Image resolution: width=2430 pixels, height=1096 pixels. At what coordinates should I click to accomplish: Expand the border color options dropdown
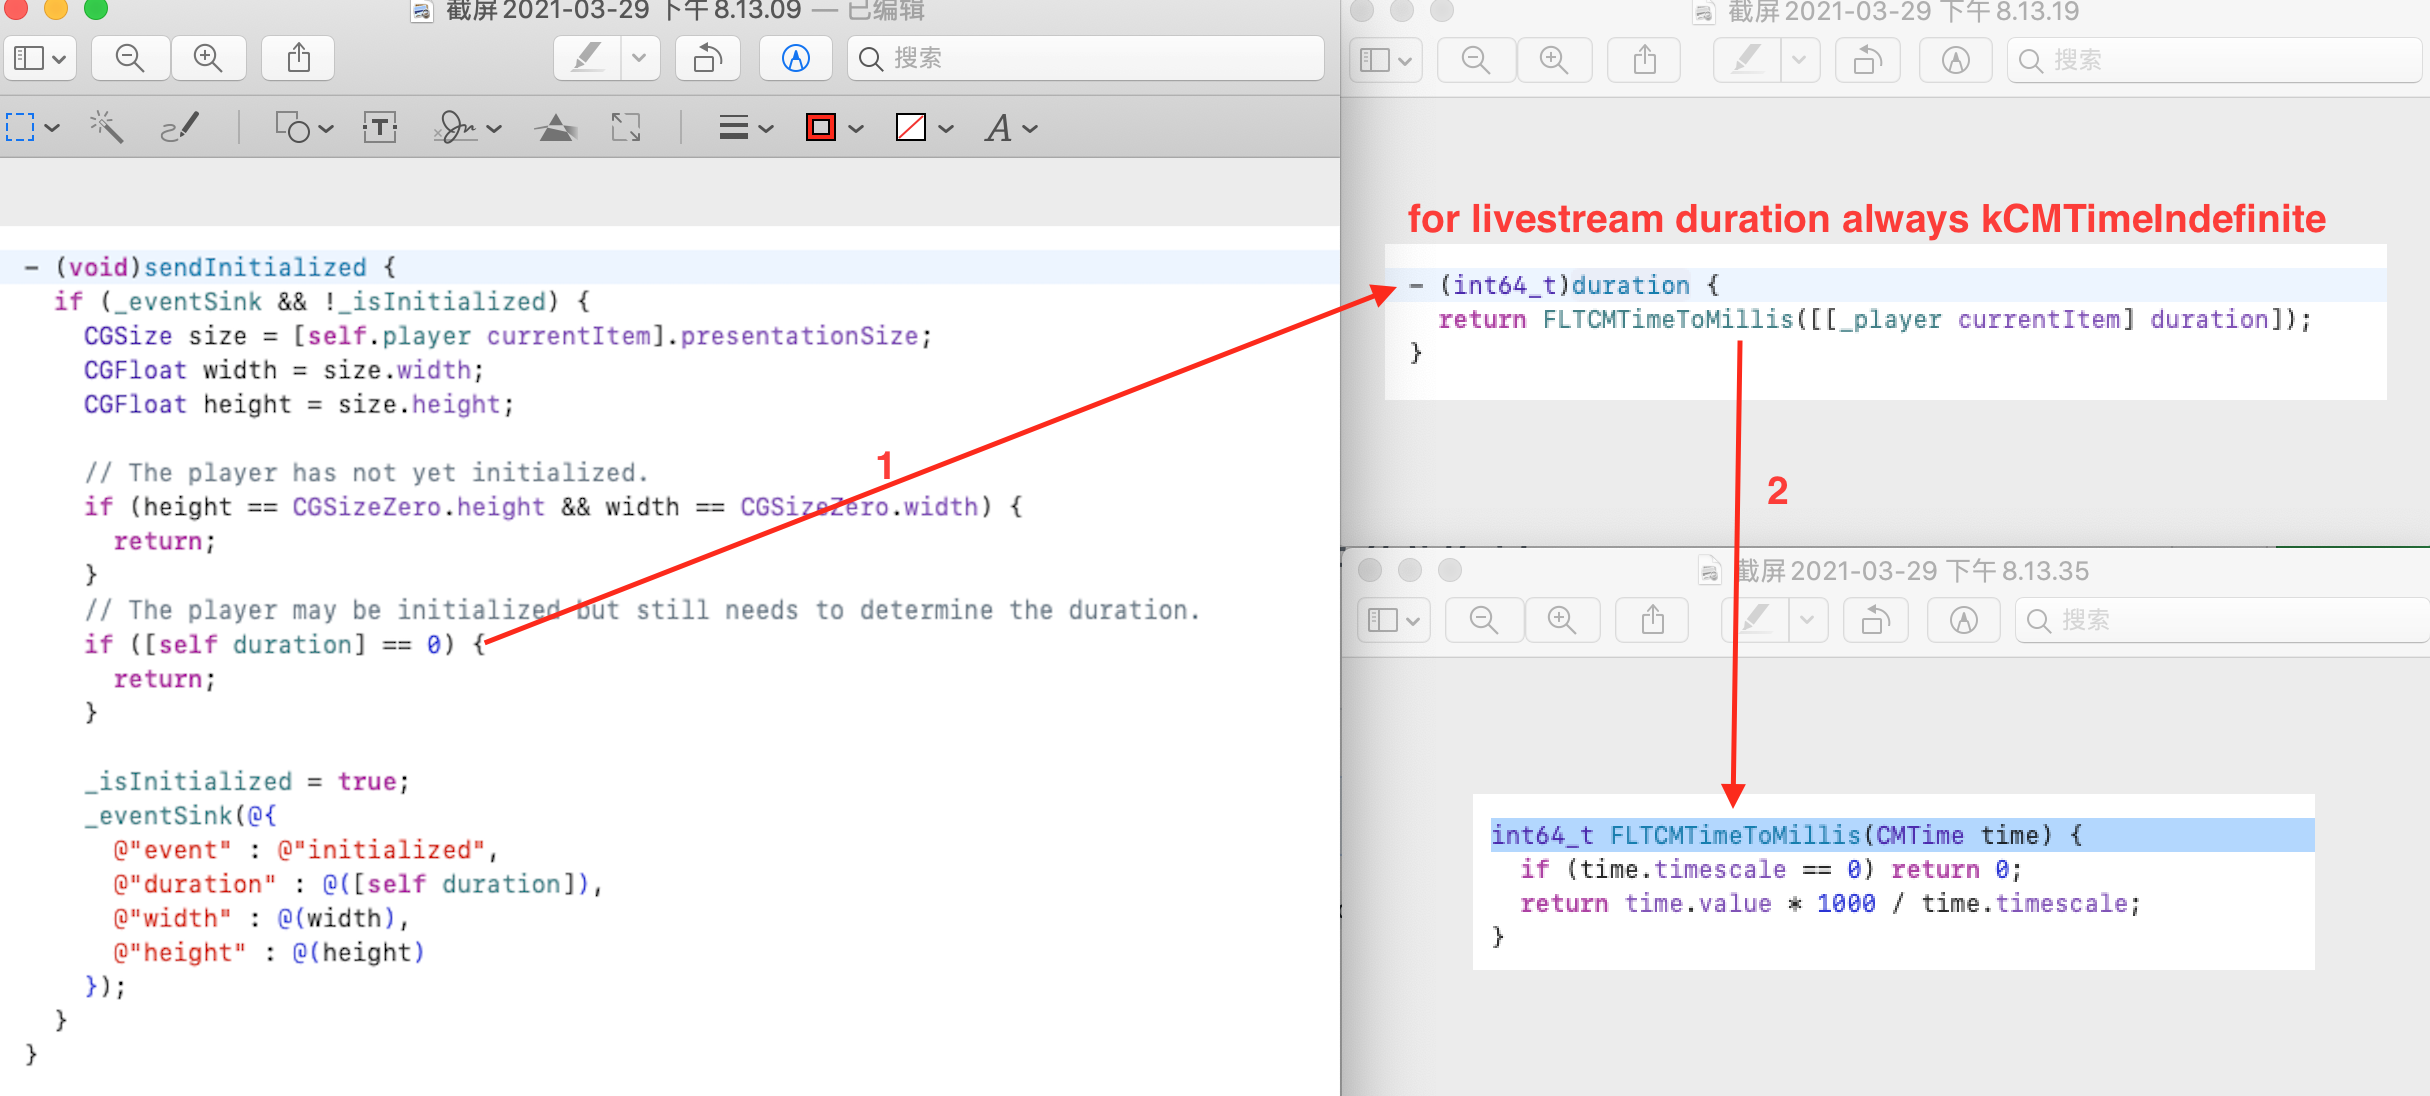855,128
